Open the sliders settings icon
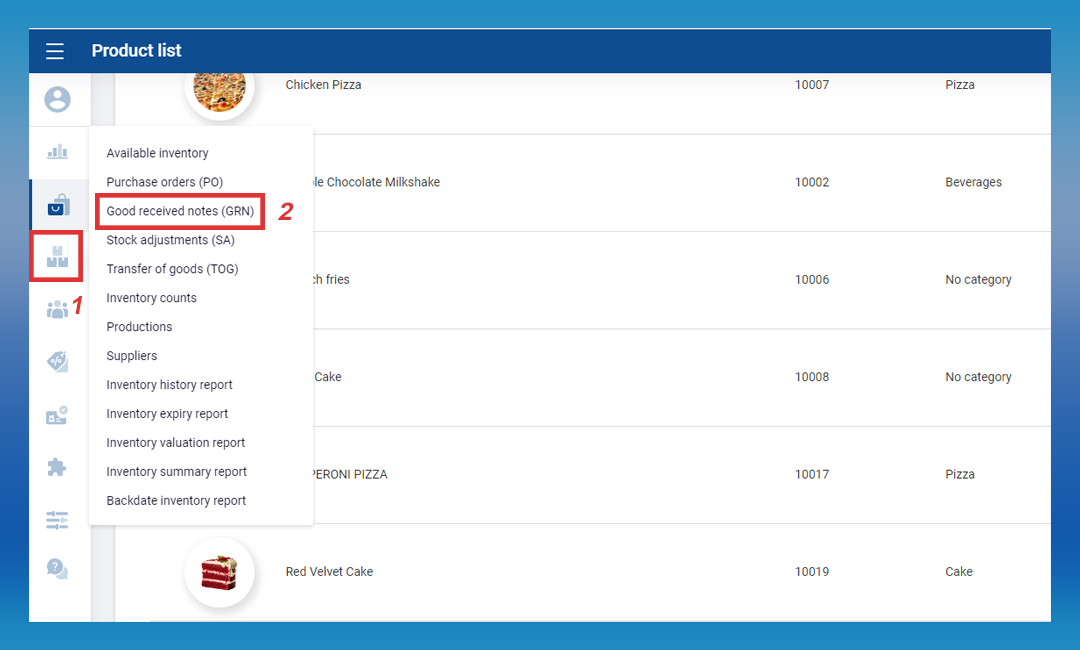This screenshot has width=1080, height=650. [x=58, y=519]
